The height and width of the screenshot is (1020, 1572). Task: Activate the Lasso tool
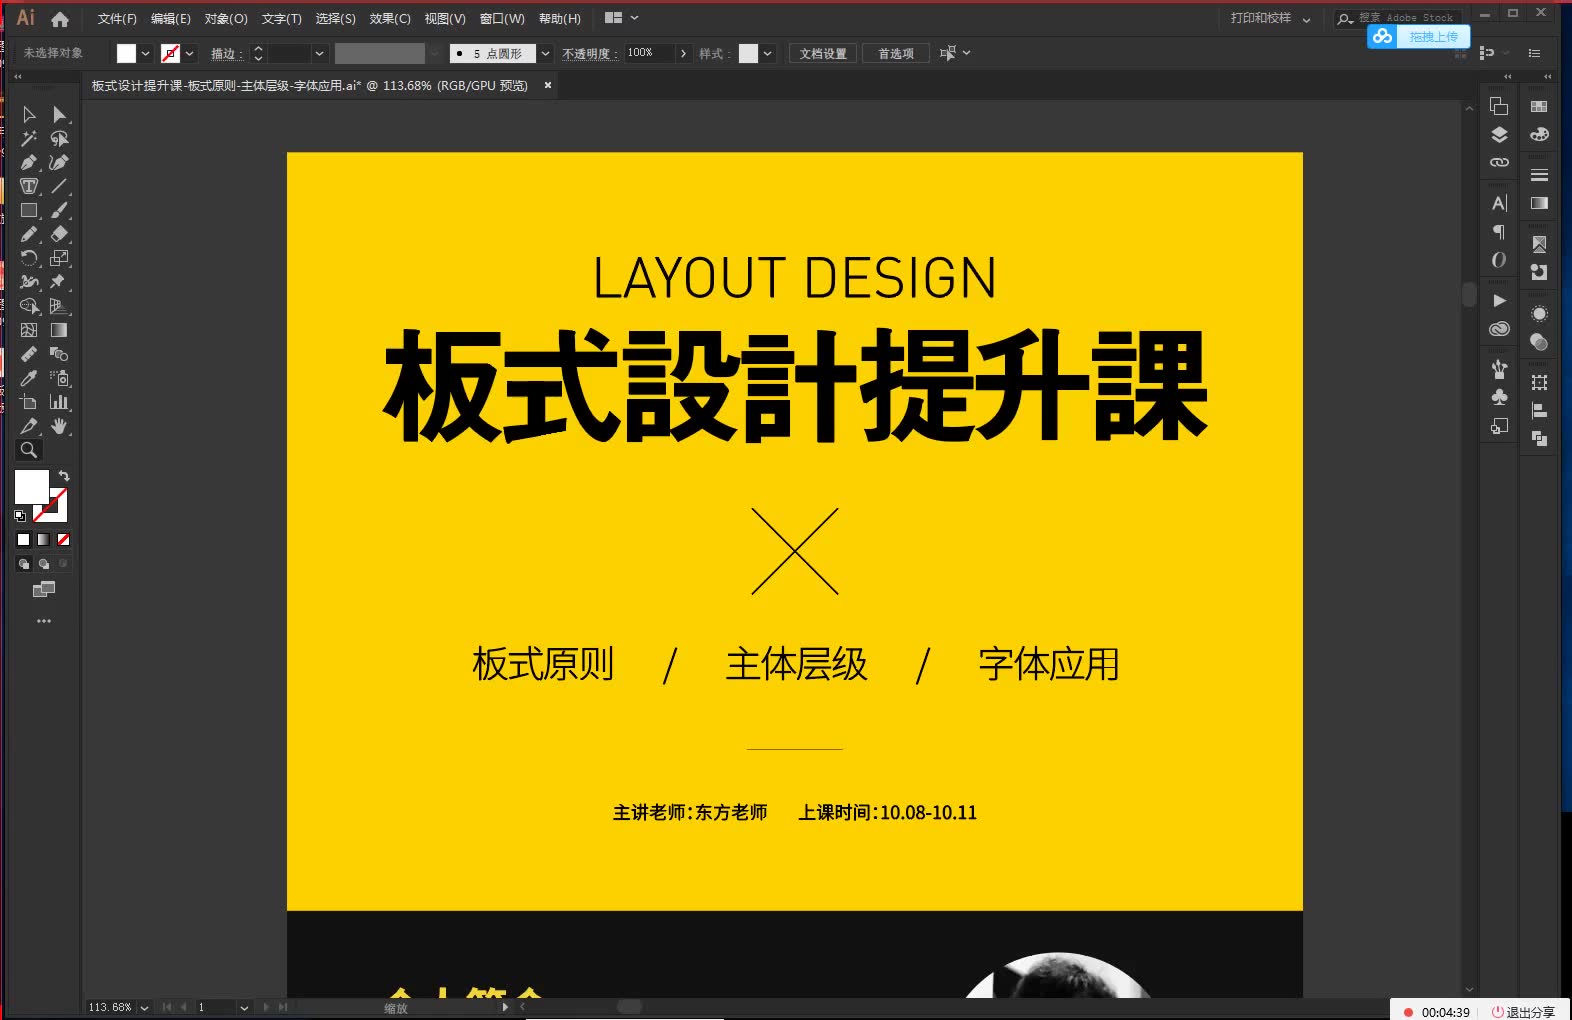[59, 139]
